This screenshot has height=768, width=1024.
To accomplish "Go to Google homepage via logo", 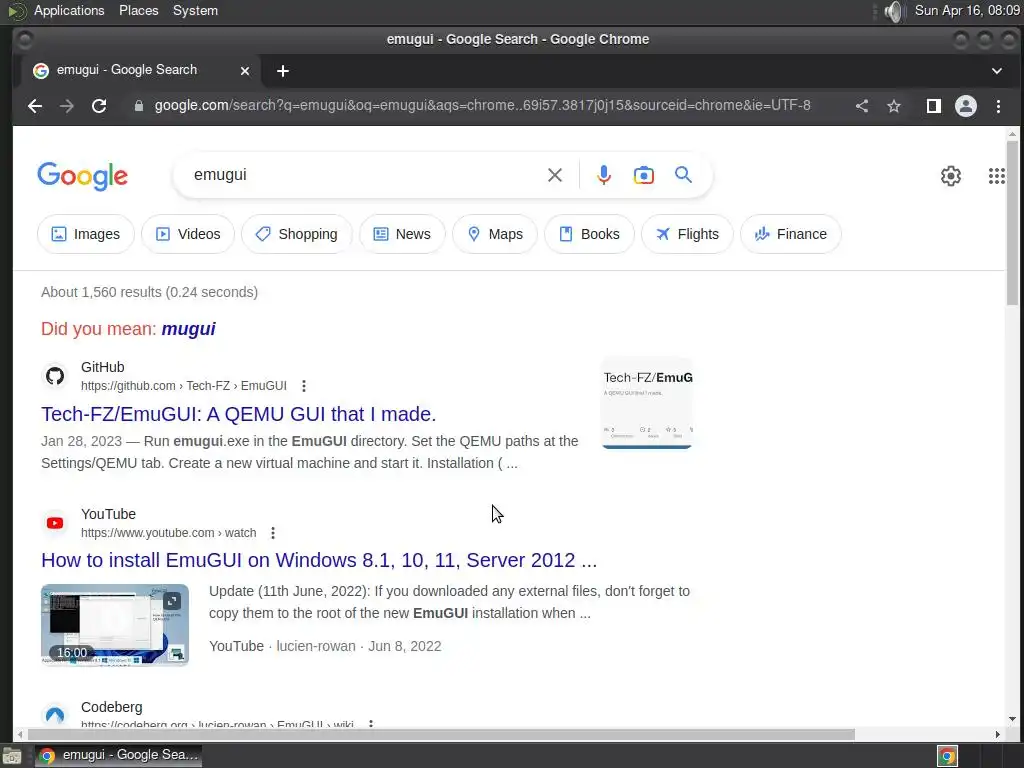I will 82,176.
